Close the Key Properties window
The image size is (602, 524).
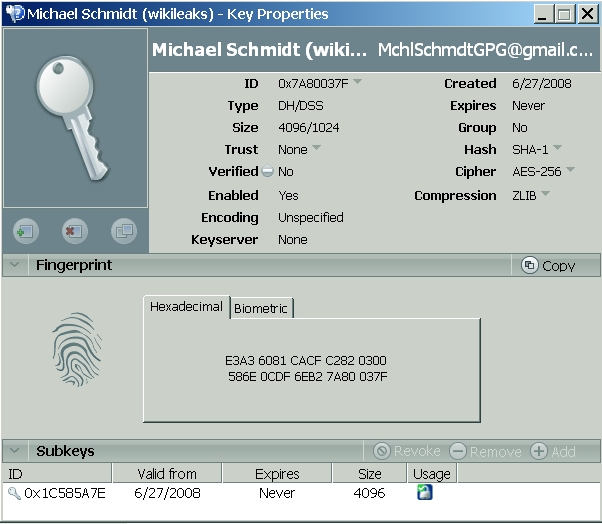tap(588, 14)
